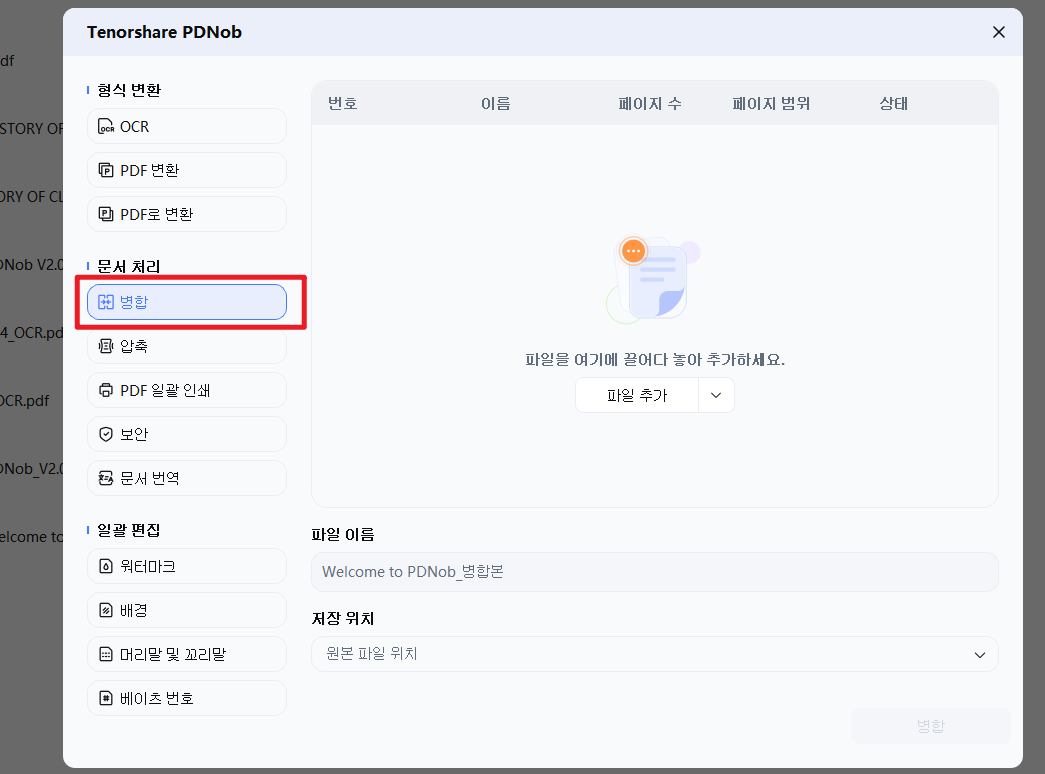Screen dimensions: 1045x774
Task: Open PDF 일괄 인쇄 option
Action: click(x=187, y=390)
